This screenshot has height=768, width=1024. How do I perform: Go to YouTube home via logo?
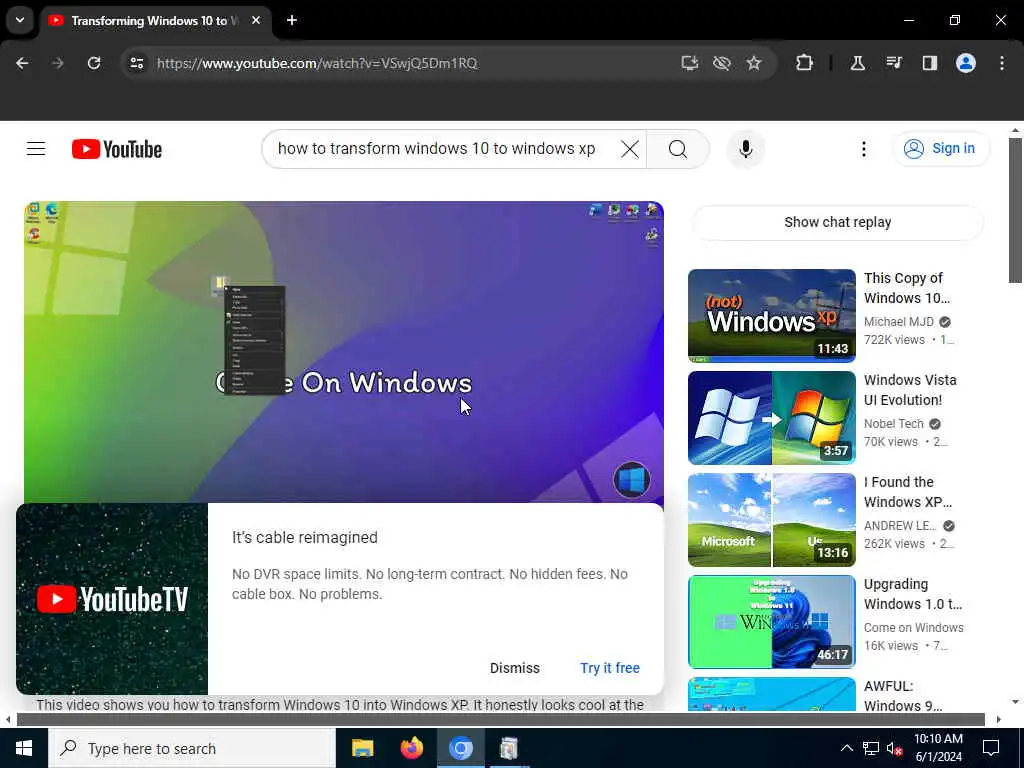tap(117, 149)
